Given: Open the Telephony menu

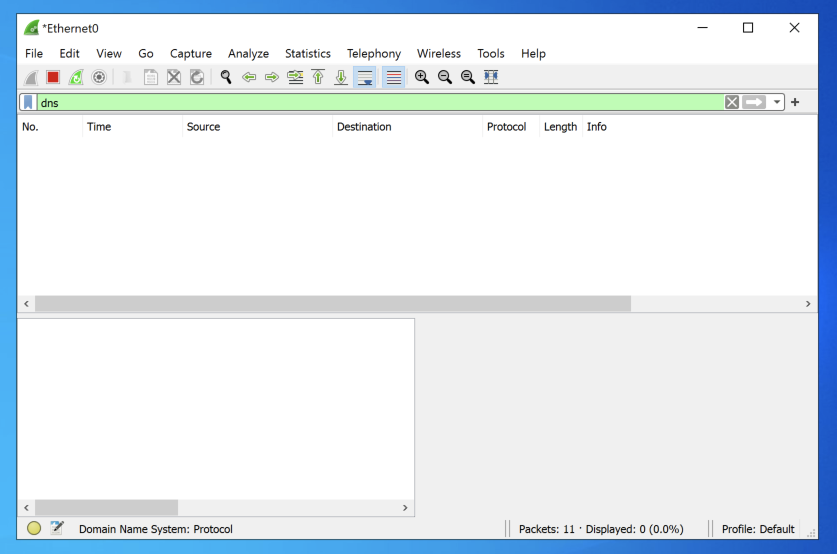Looking at the screenshot, I should 374,53.
